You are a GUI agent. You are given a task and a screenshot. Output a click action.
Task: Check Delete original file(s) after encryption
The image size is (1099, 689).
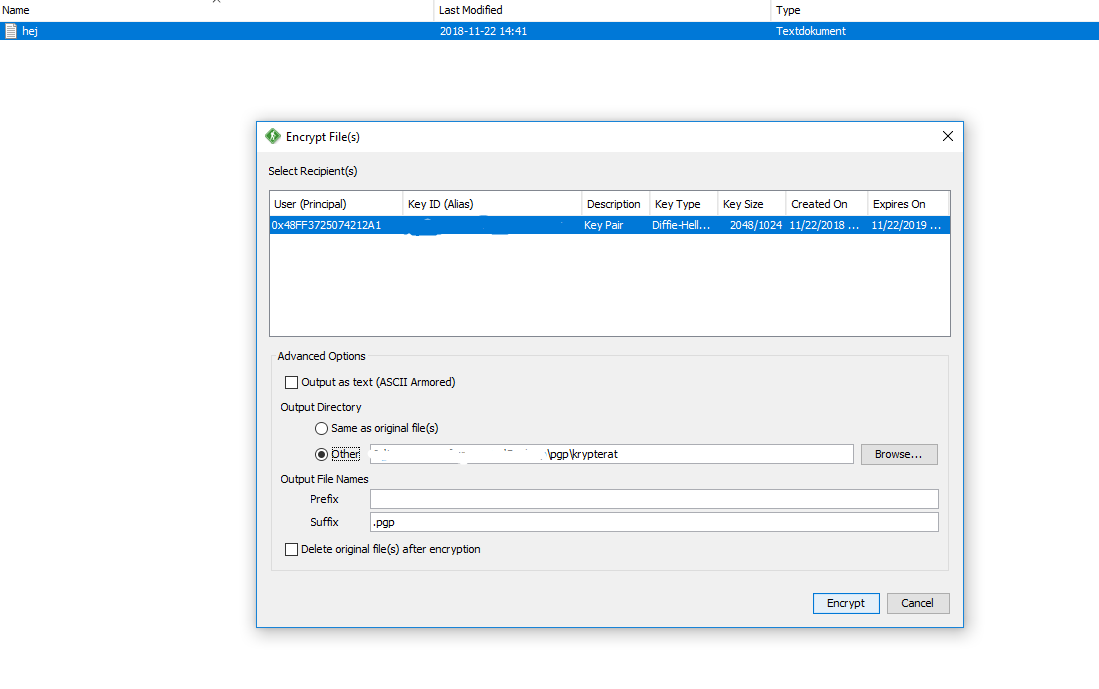point(292,549)
